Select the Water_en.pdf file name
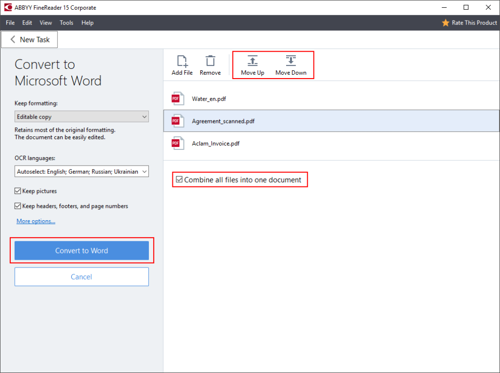This screenshot has width=500, height=373. click(x=209, y=99)
